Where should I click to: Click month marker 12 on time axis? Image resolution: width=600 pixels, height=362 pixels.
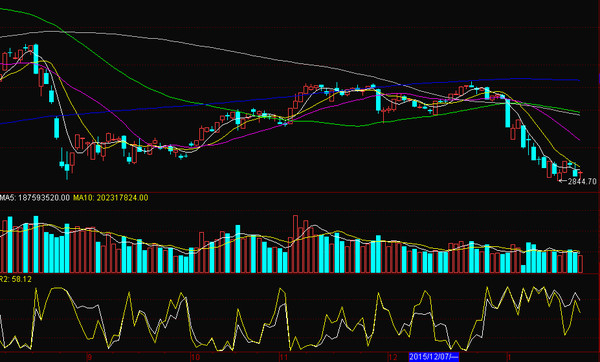coord(393,357)
